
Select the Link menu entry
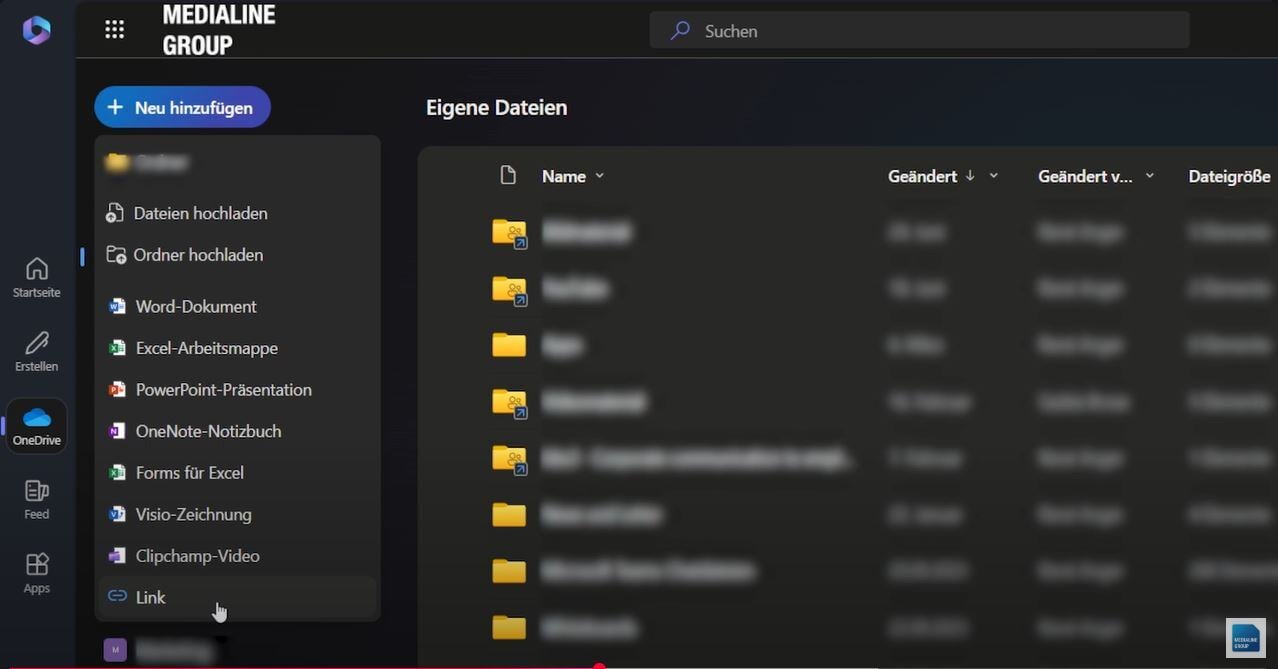237,597
